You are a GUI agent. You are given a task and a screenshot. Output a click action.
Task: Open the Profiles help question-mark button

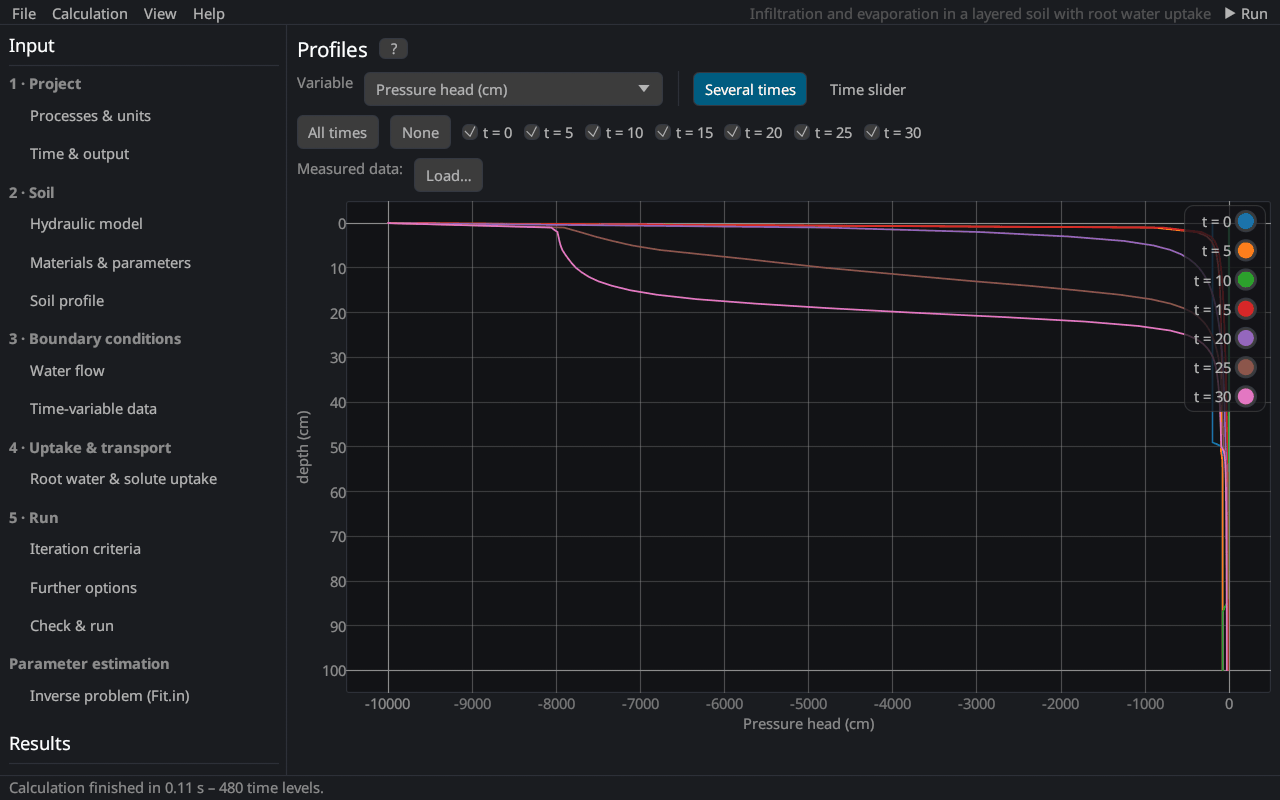click(x=393, y=49)
